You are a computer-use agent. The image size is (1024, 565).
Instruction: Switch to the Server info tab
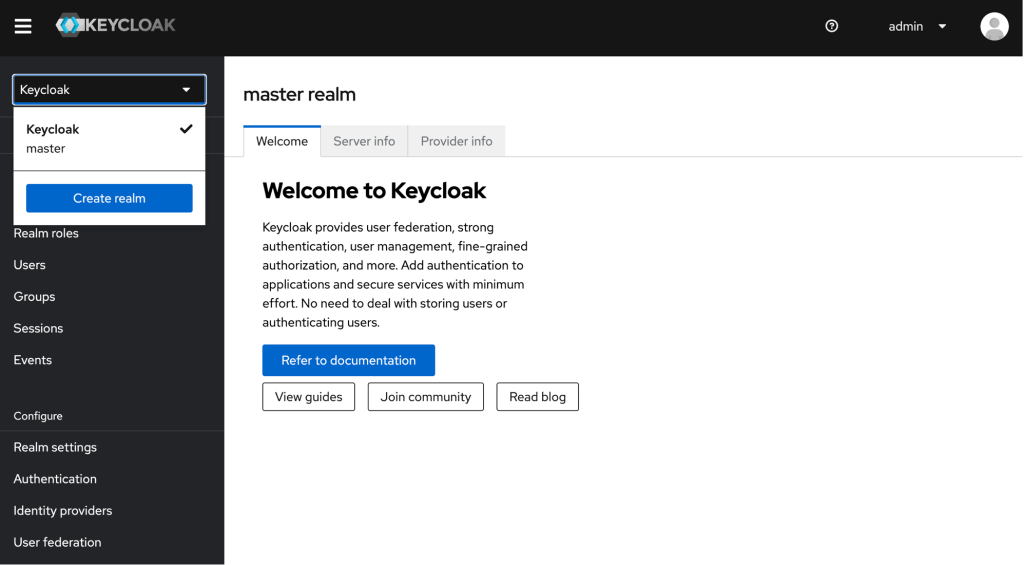click(x=364, y=141)
